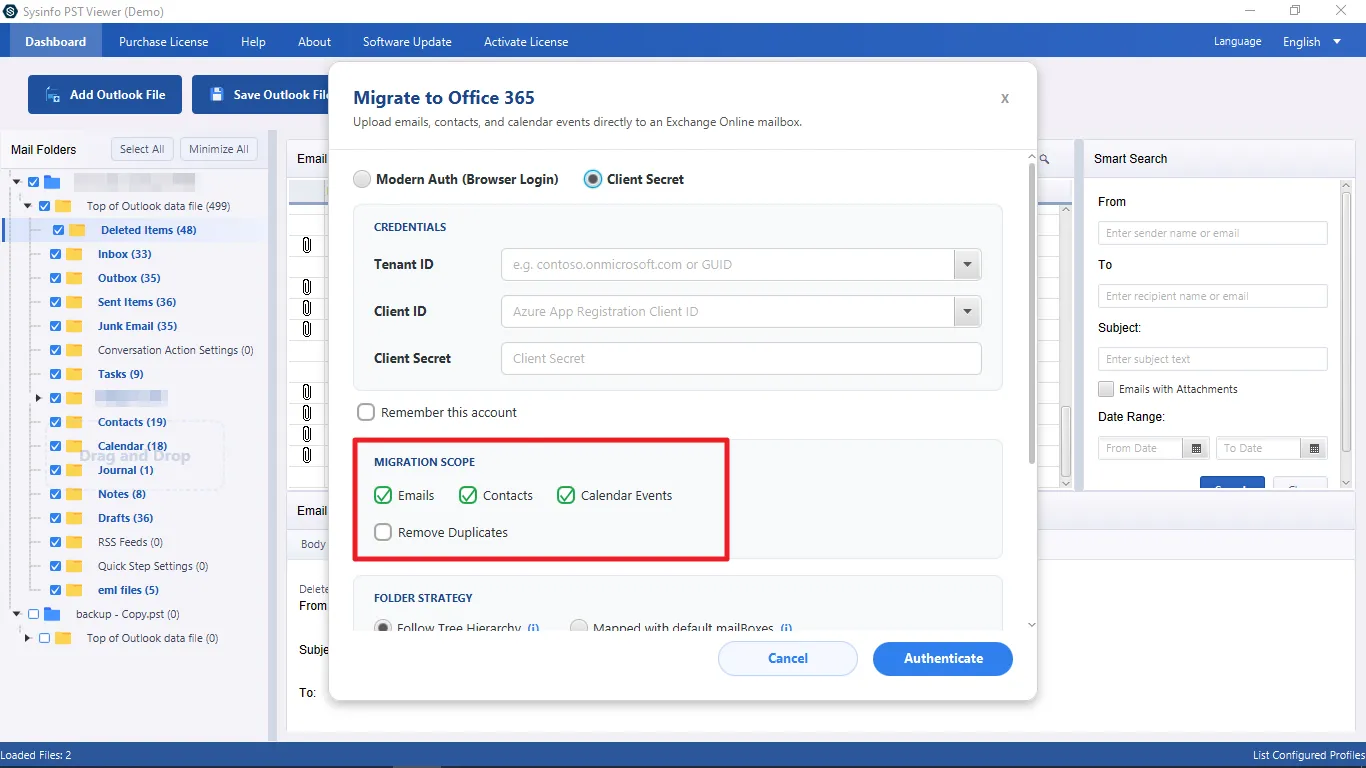Choose the Follow Tree Hierarchy radio option

click(383, 627)
